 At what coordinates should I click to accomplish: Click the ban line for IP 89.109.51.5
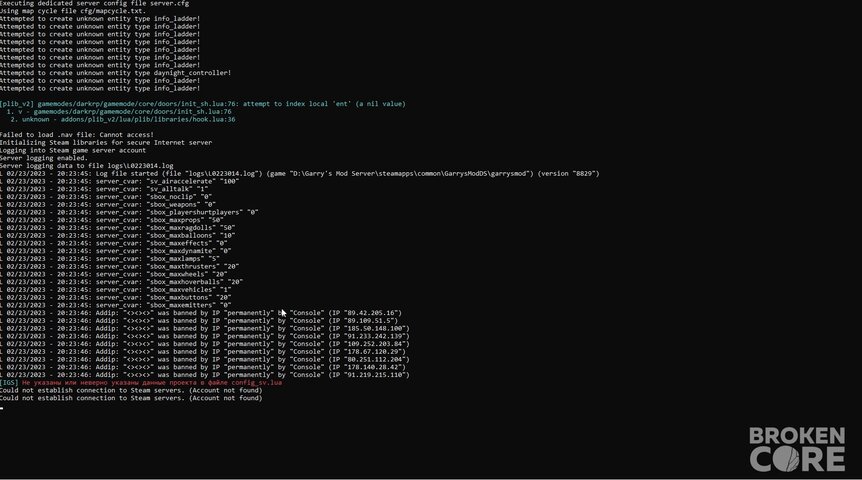199,320
